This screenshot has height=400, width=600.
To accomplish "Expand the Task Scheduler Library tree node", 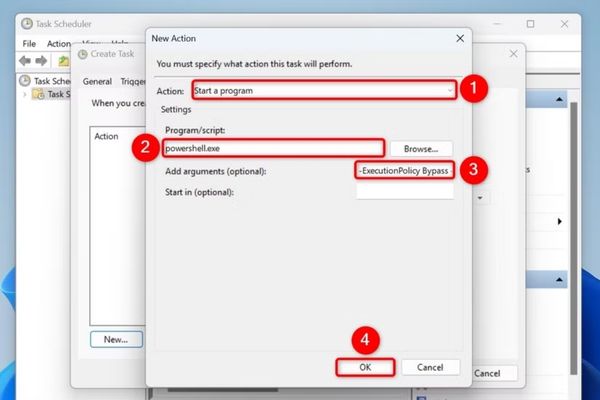I will tap(25, 94).
